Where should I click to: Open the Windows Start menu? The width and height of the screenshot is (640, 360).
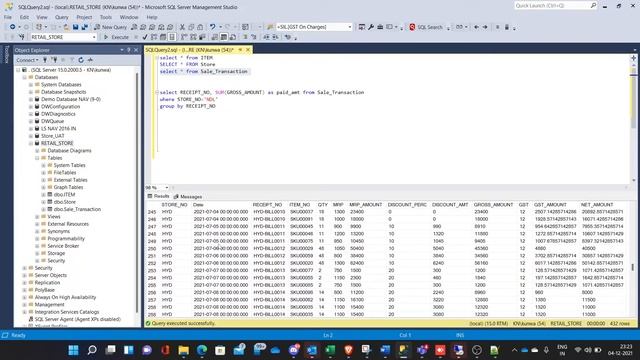(73, 350)
